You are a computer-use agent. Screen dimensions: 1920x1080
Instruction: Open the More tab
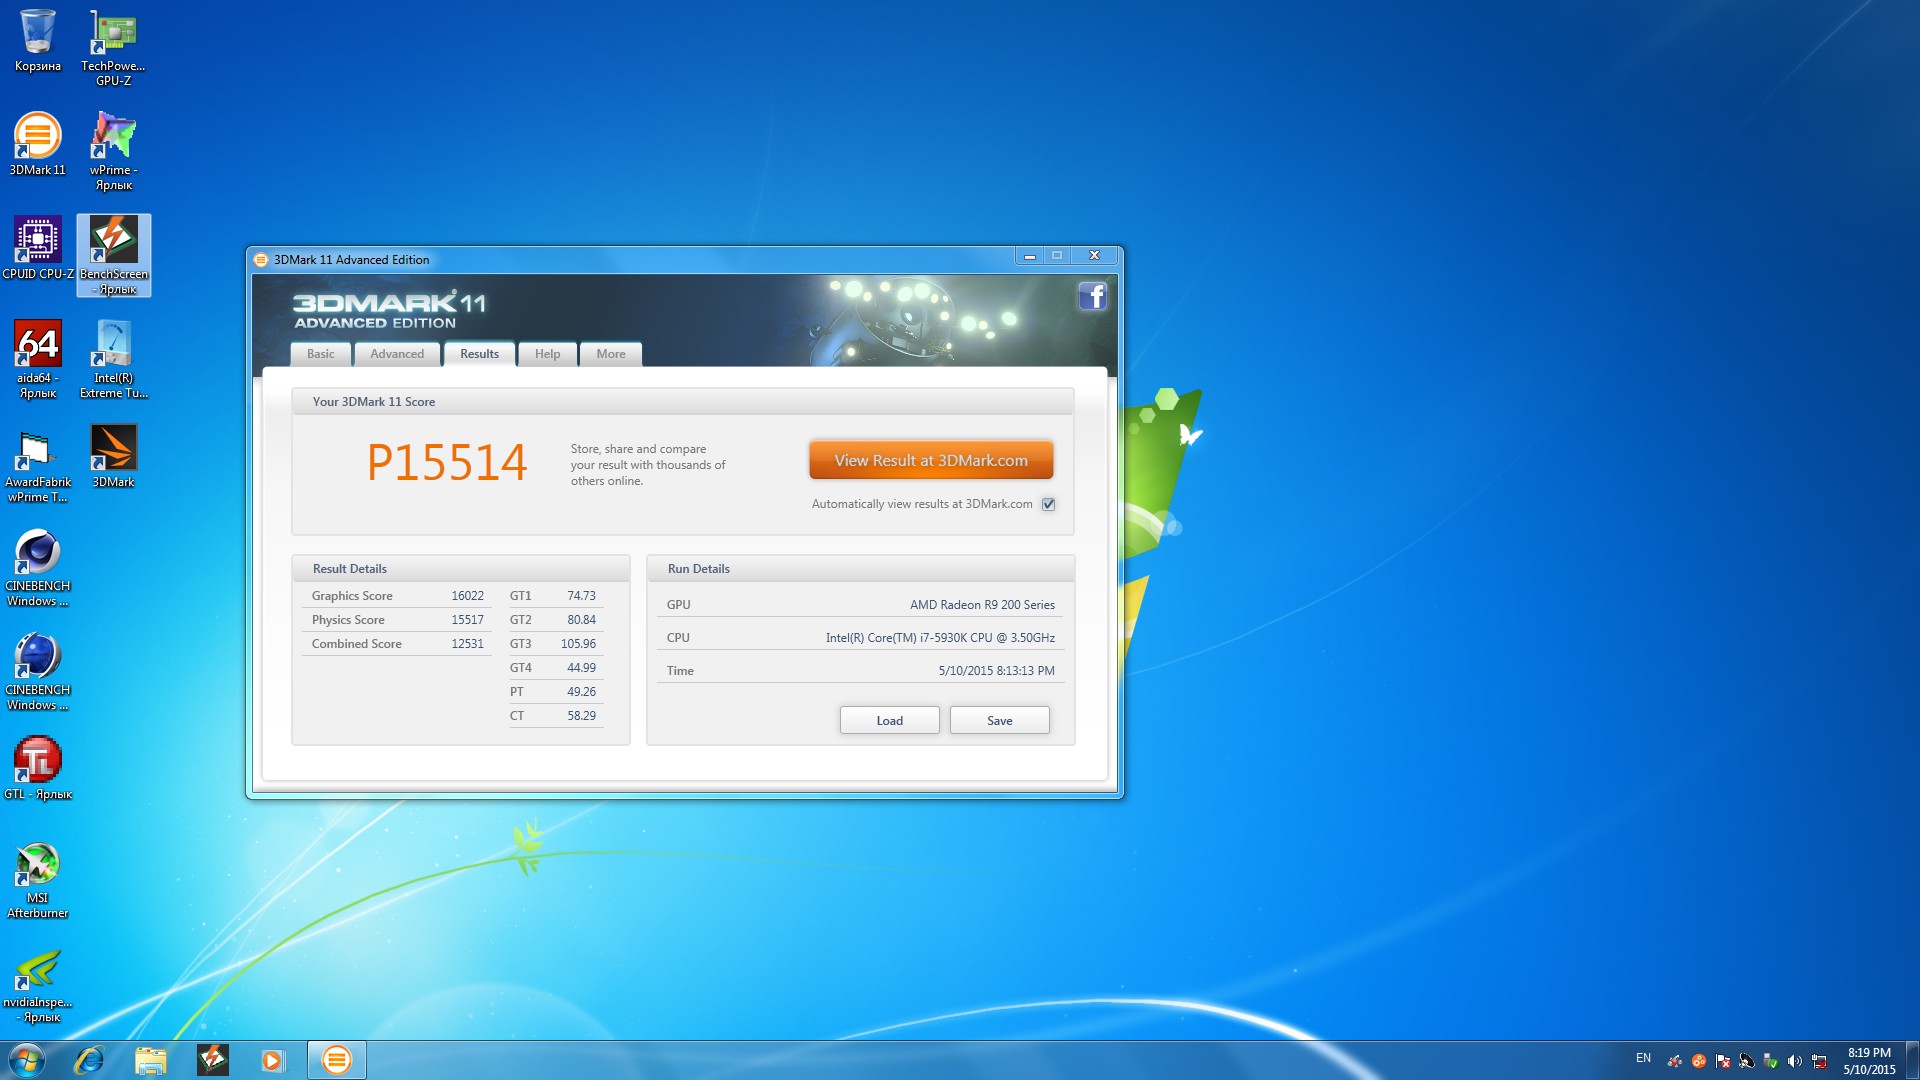click(611, 354)
